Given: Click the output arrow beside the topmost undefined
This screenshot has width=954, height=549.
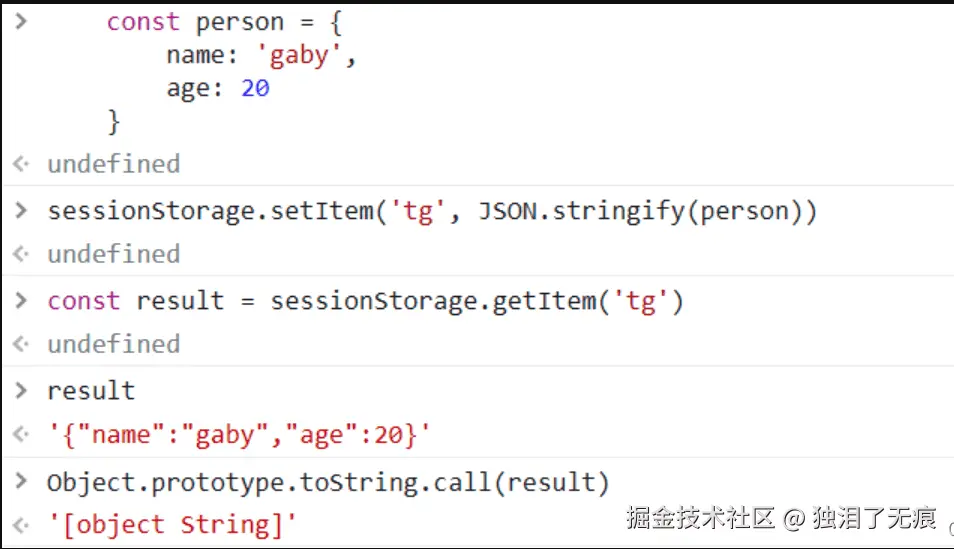Looking at the screenshot, I should [21, 164].
